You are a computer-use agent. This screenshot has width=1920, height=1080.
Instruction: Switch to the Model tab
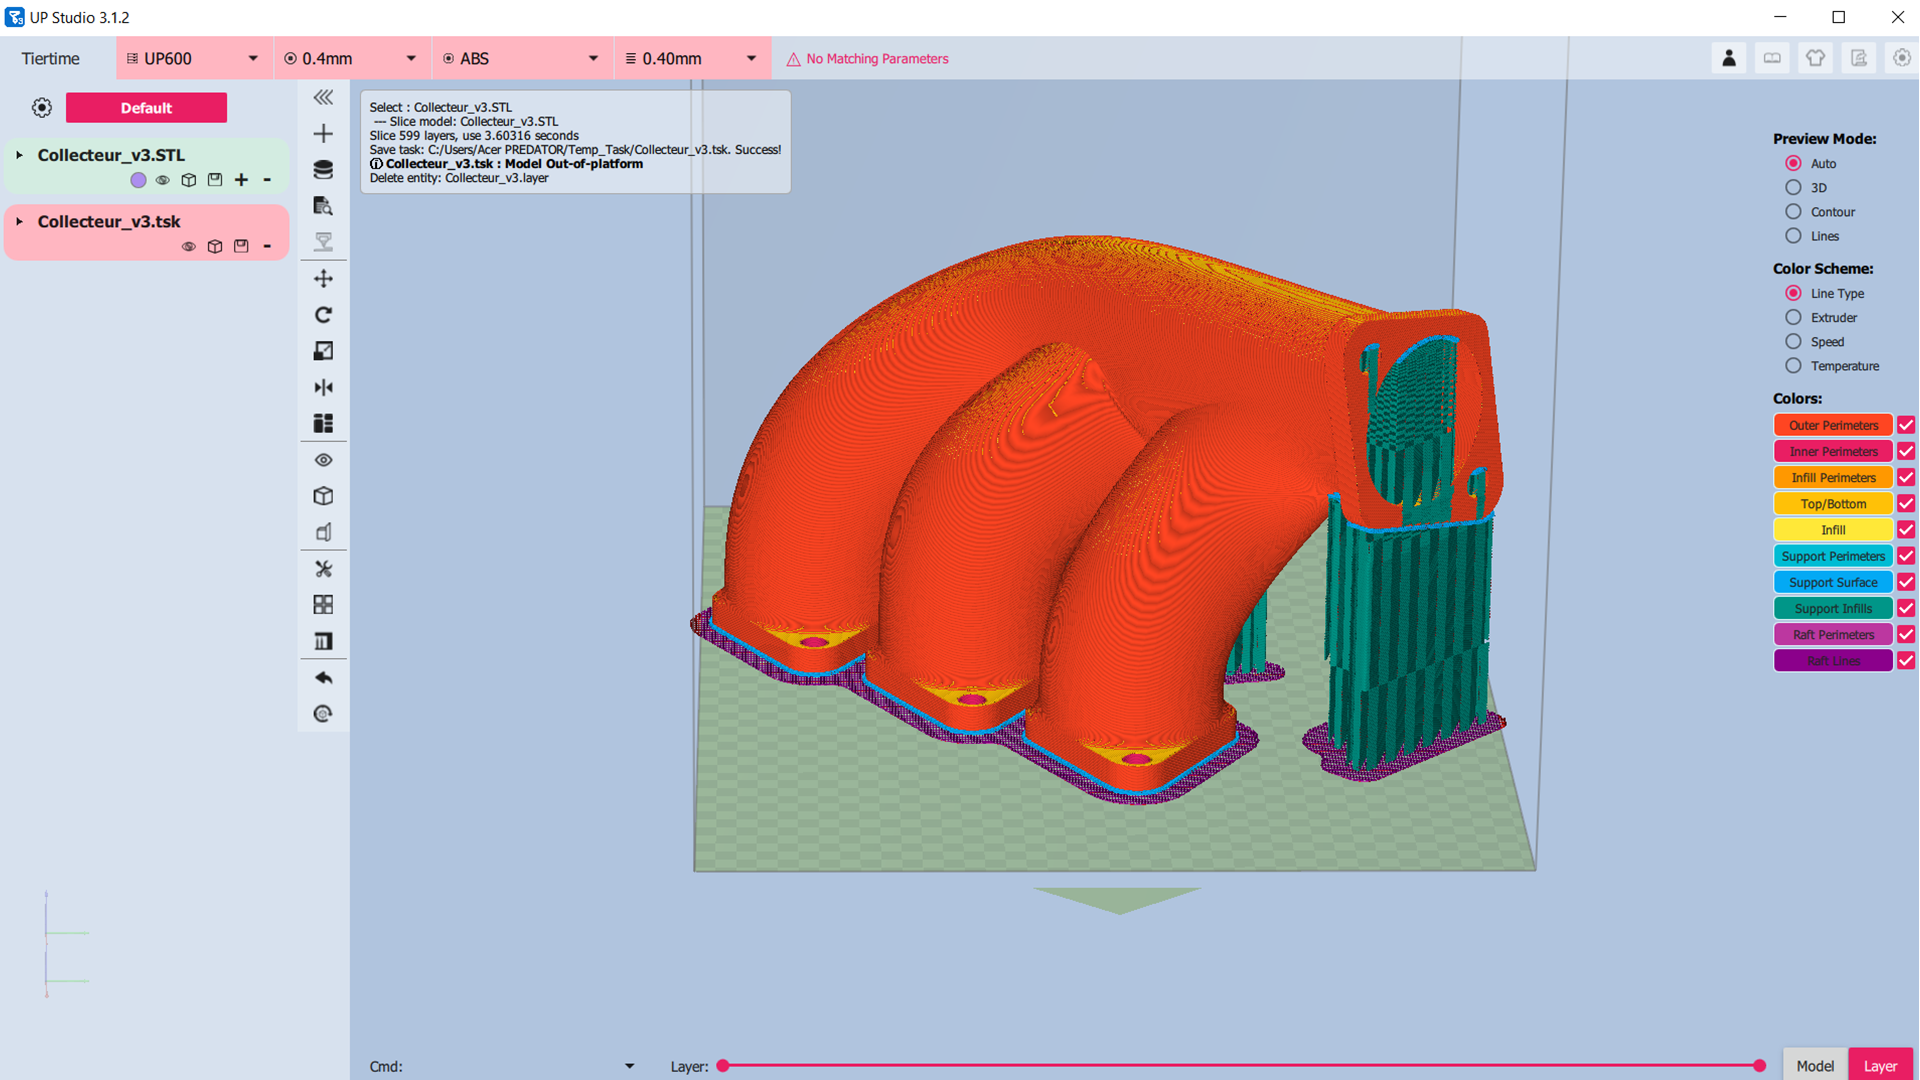pos(1814,1066)
